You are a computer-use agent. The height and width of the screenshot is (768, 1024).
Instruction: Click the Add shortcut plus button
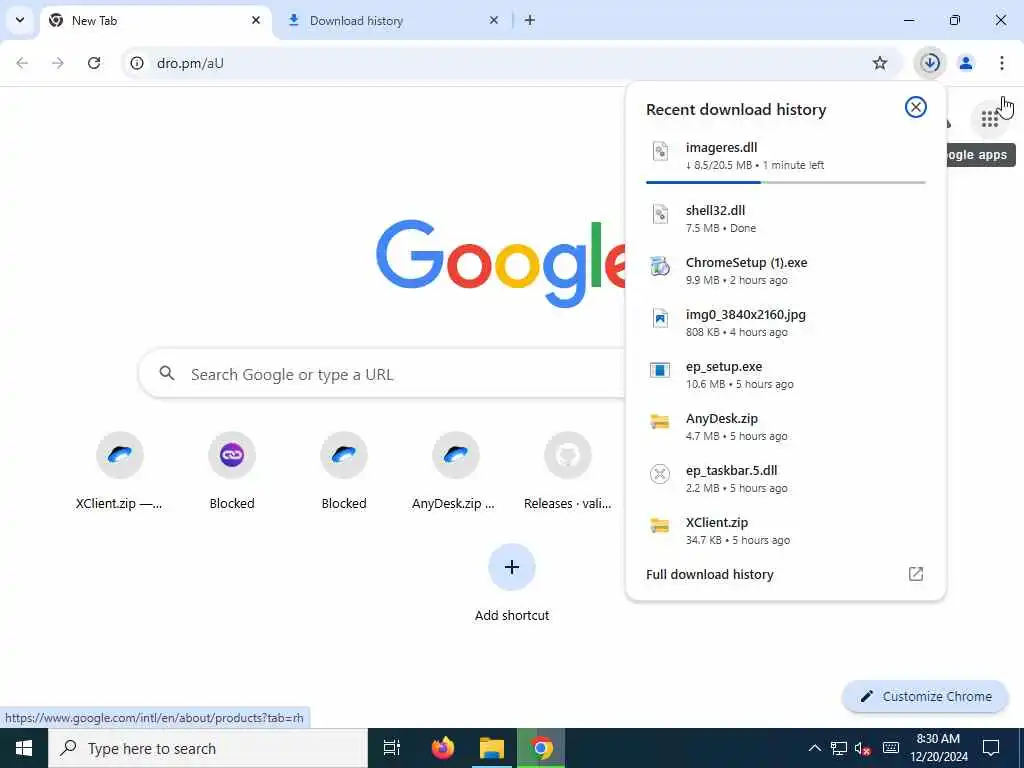[x=512, y=567]
